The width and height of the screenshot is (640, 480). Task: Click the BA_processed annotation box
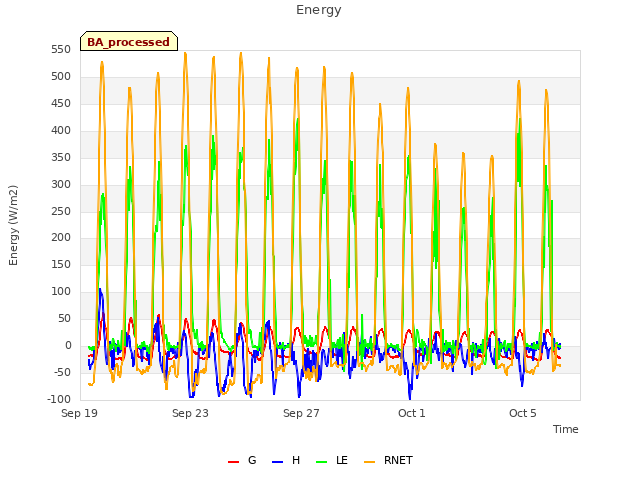pyautogui.click(x=129, y=41)
